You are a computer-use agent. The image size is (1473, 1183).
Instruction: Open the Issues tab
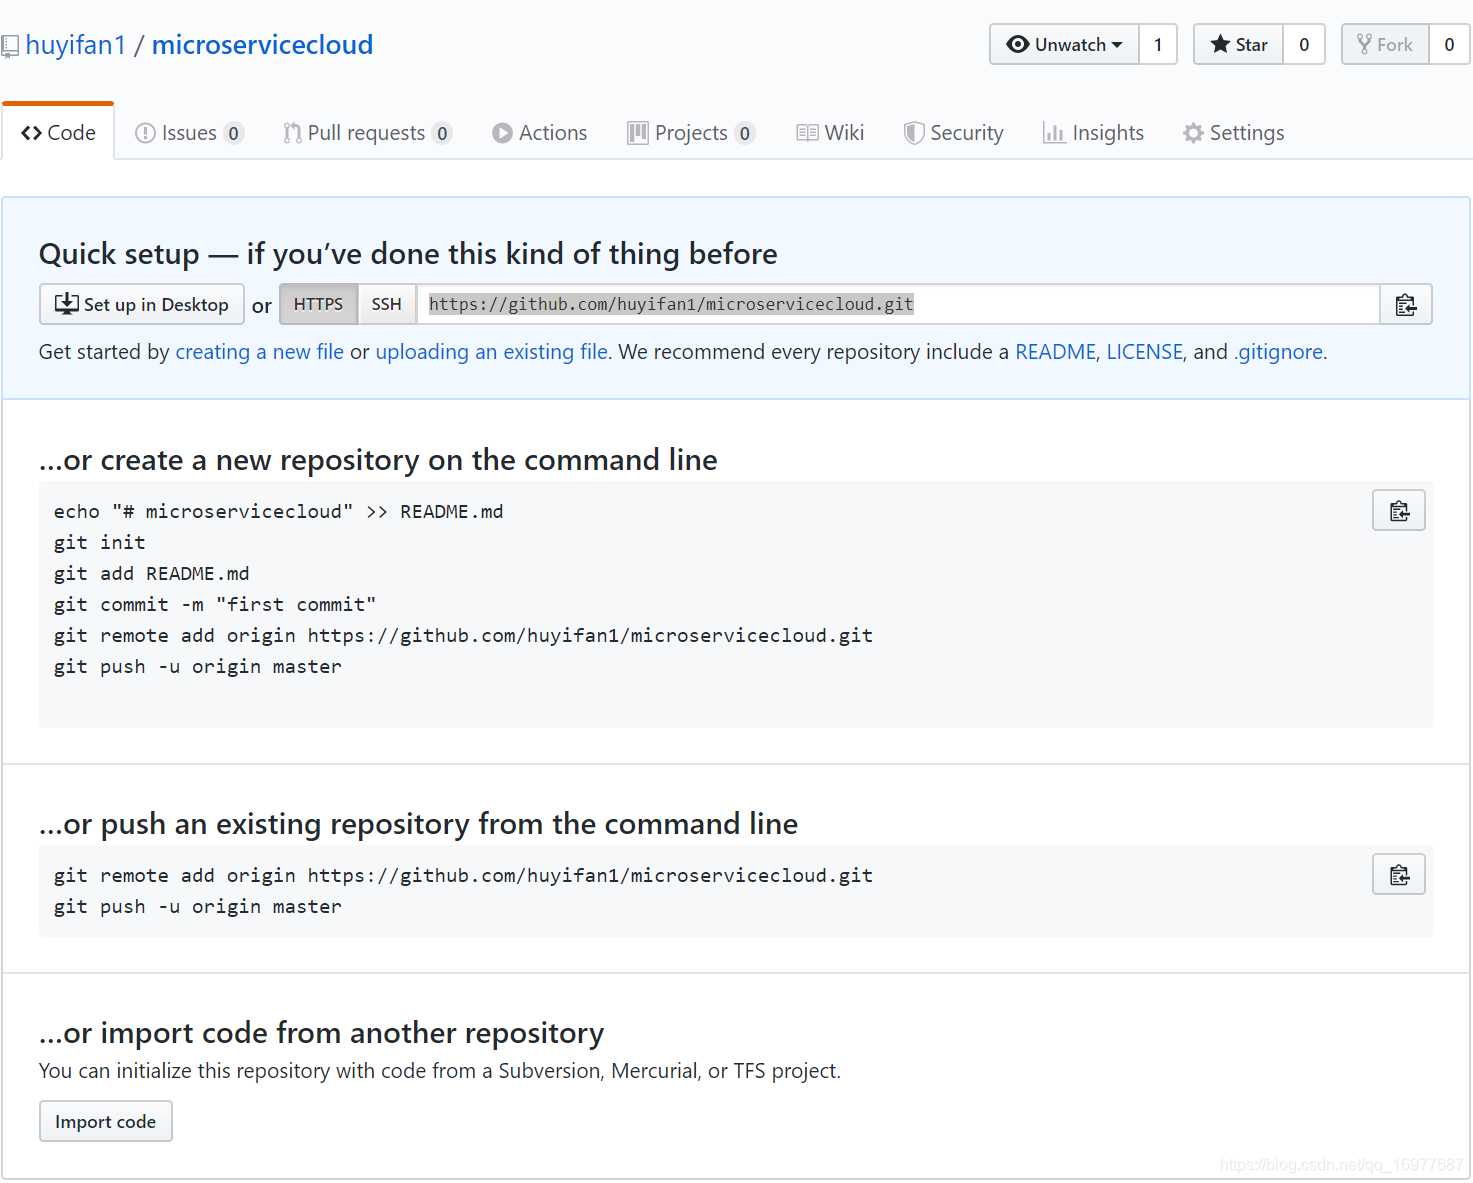pos(189,133)
